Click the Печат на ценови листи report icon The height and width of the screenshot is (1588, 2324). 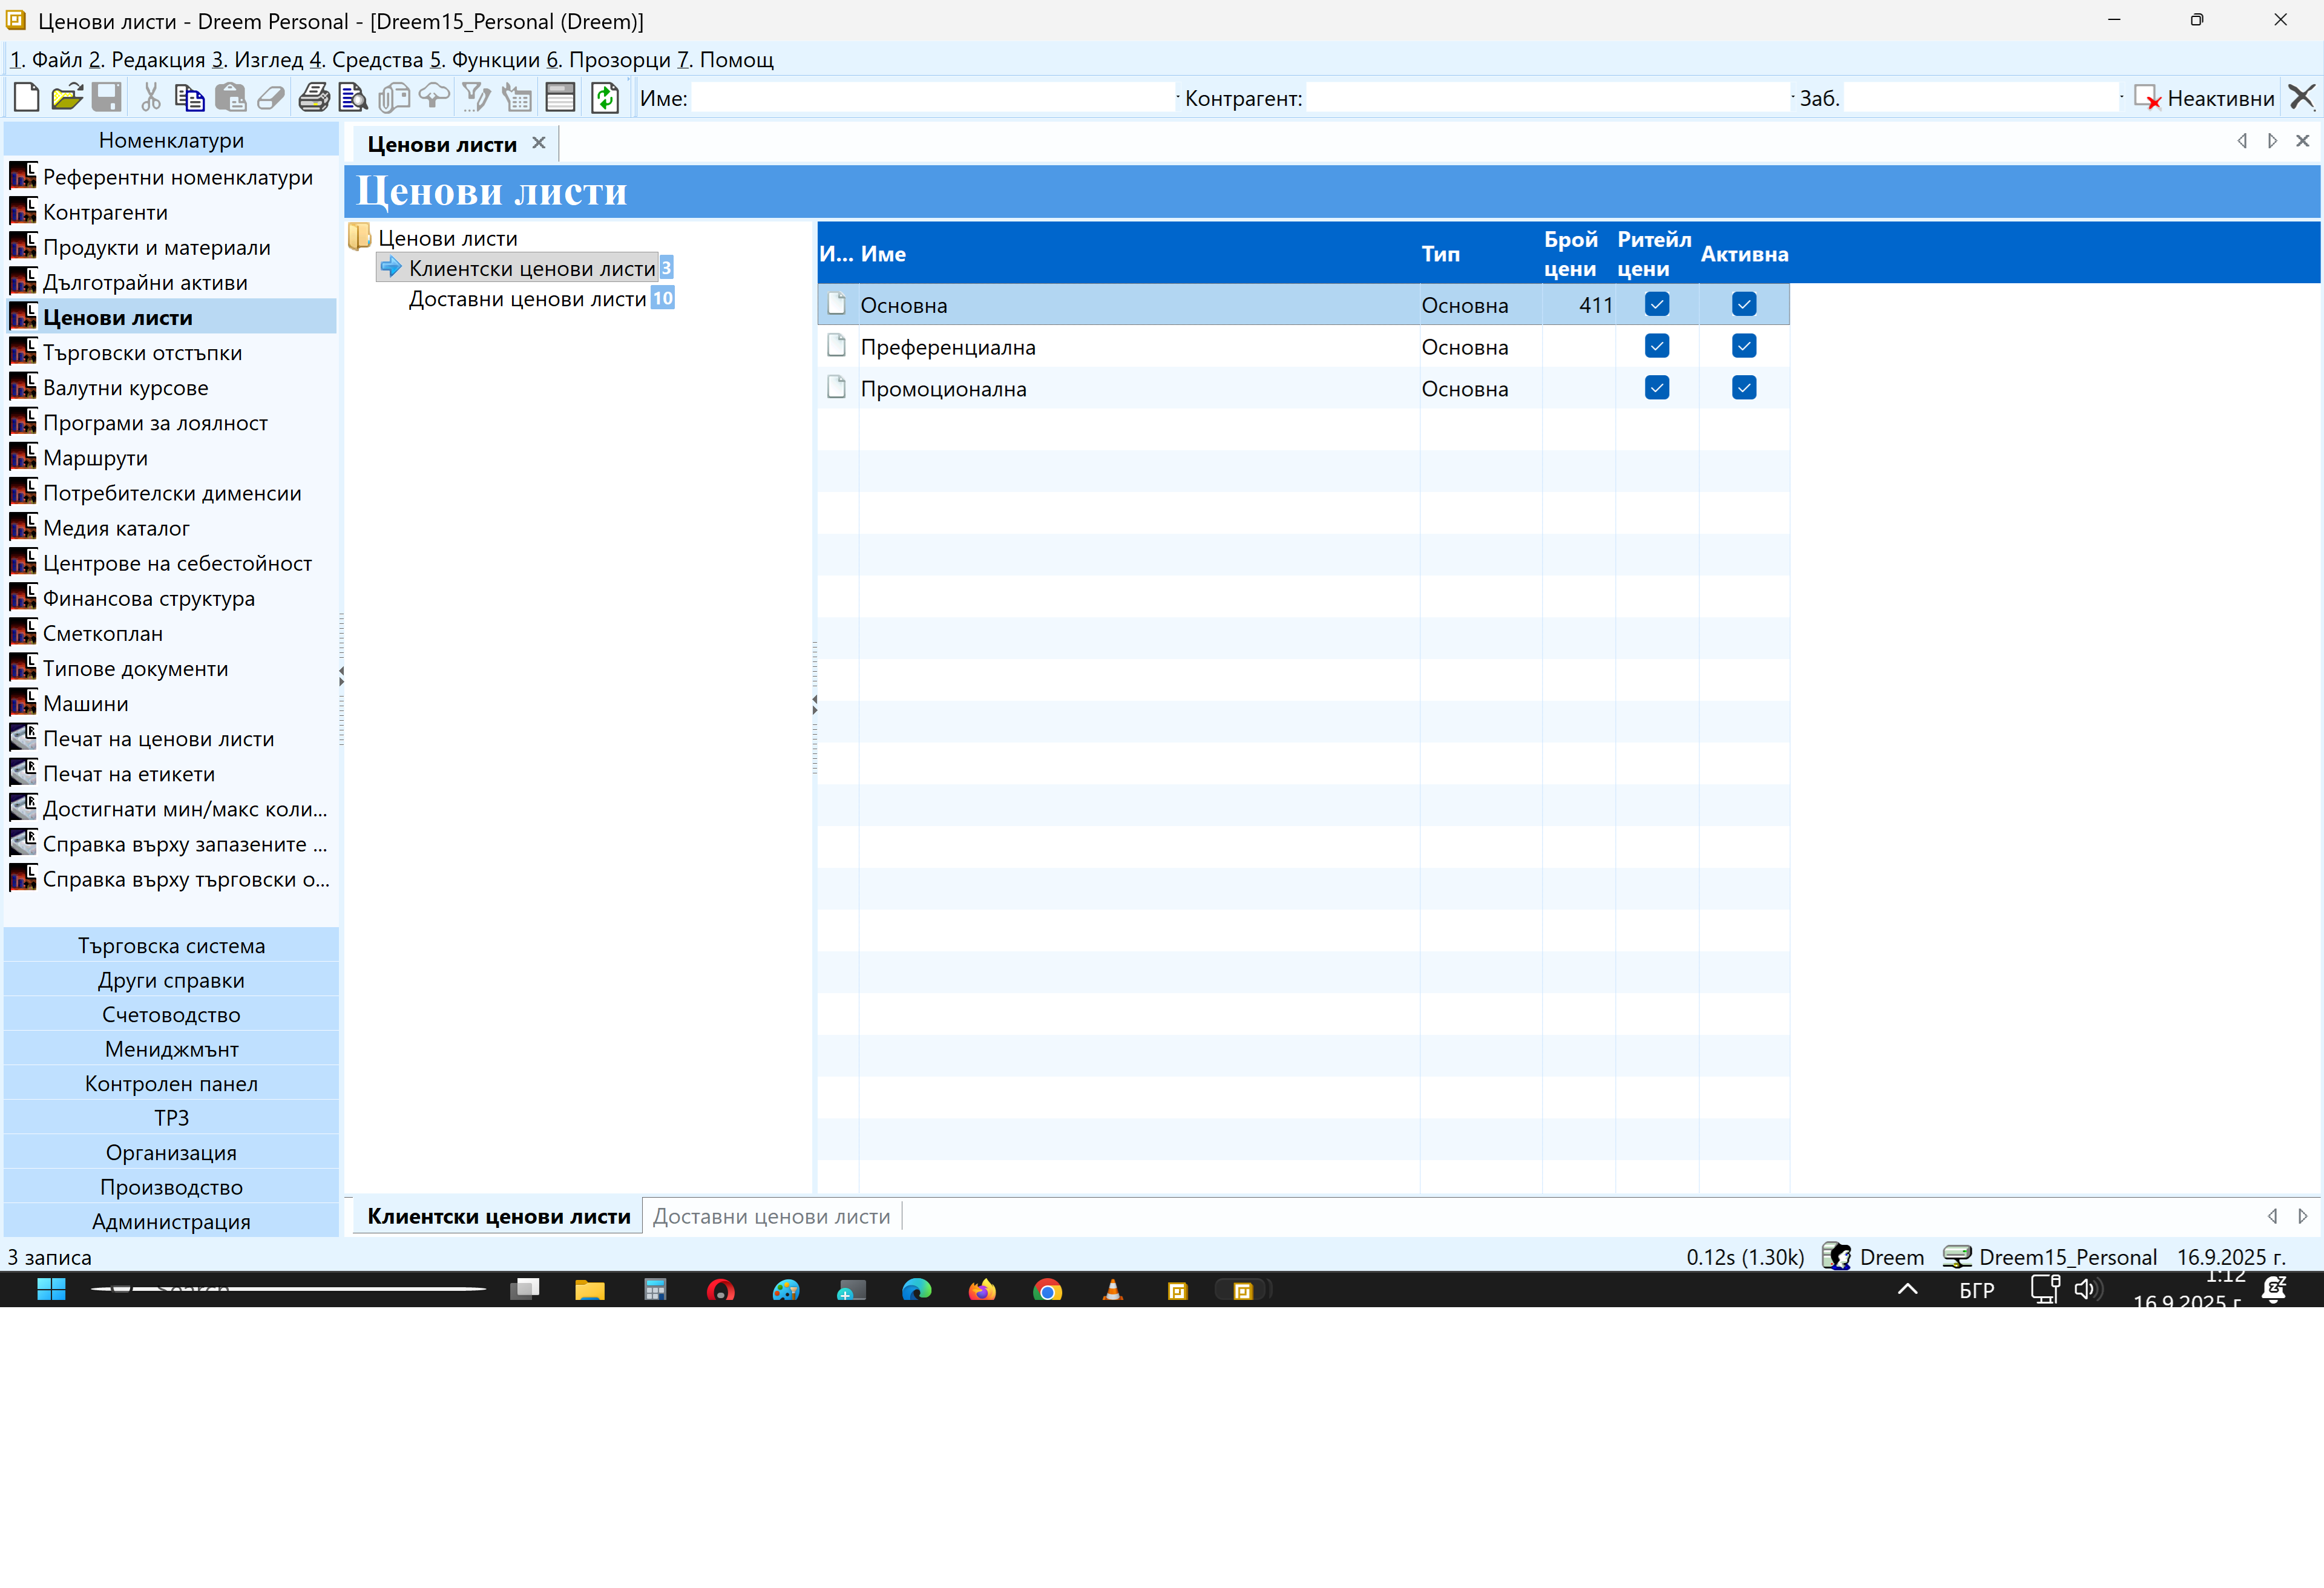pos(23,738)
